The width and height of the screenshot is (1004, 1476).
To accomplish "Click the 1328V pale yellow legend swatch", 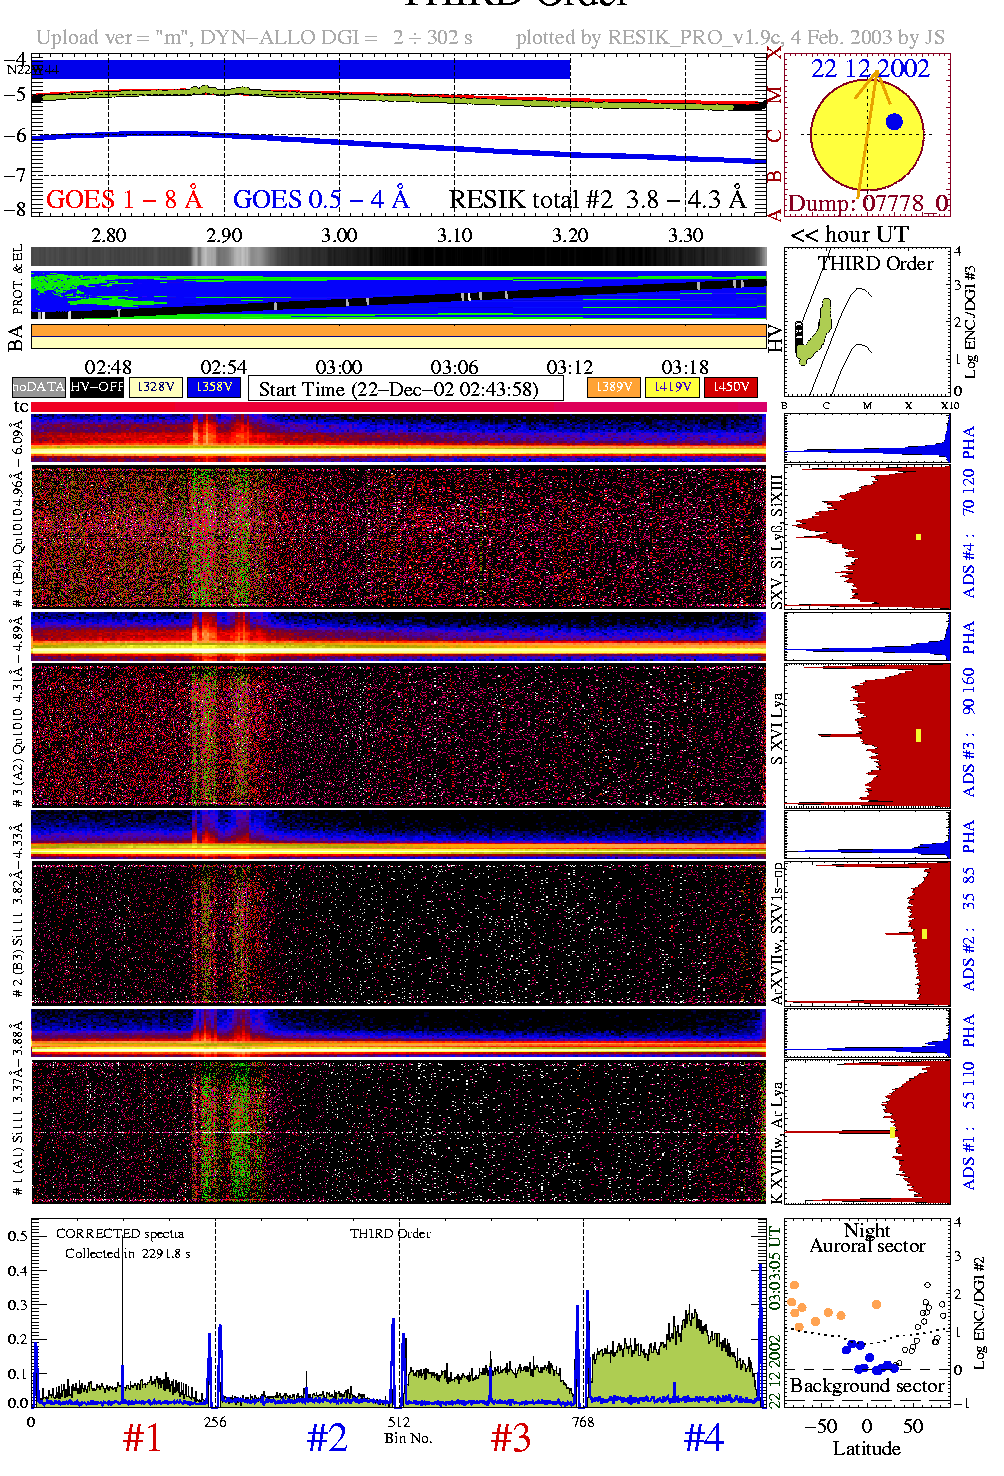I will pyautogui.click(x=156, y=387).
